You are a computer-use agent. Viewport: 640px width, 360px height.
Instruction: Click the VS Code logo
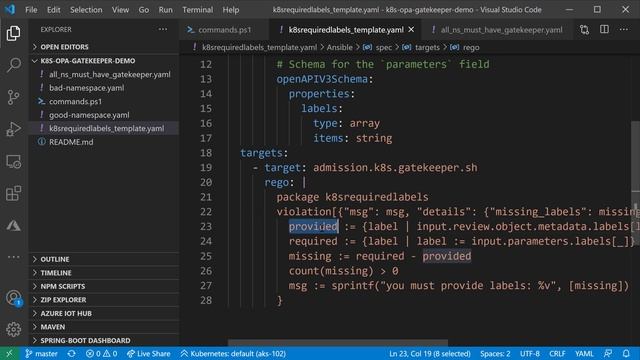(x=10, y=9)
